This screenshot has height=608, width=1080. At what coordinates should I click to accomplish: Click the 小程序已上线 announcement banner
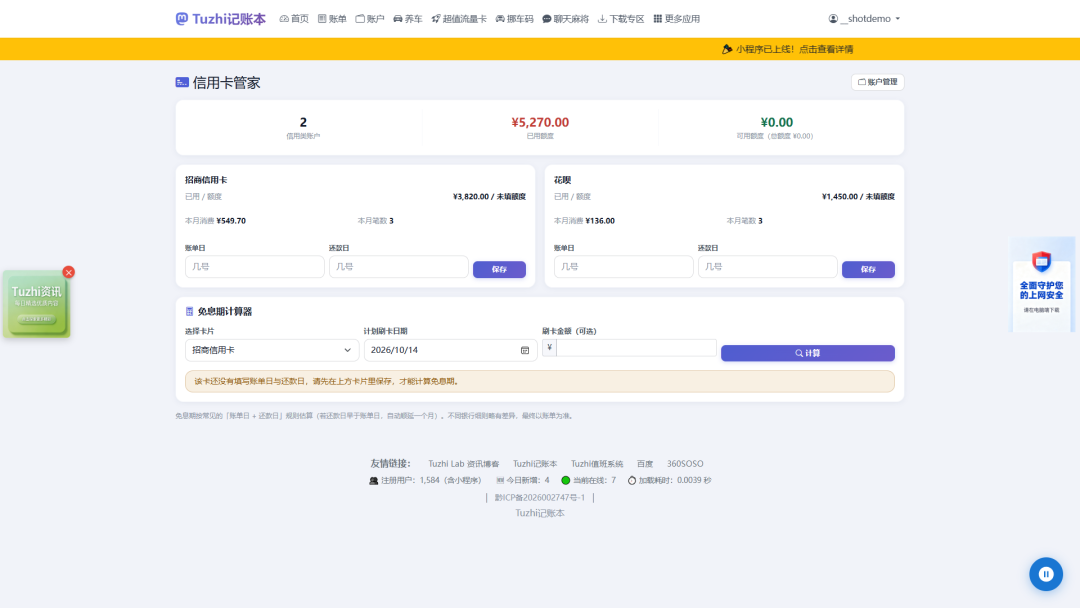787,49
